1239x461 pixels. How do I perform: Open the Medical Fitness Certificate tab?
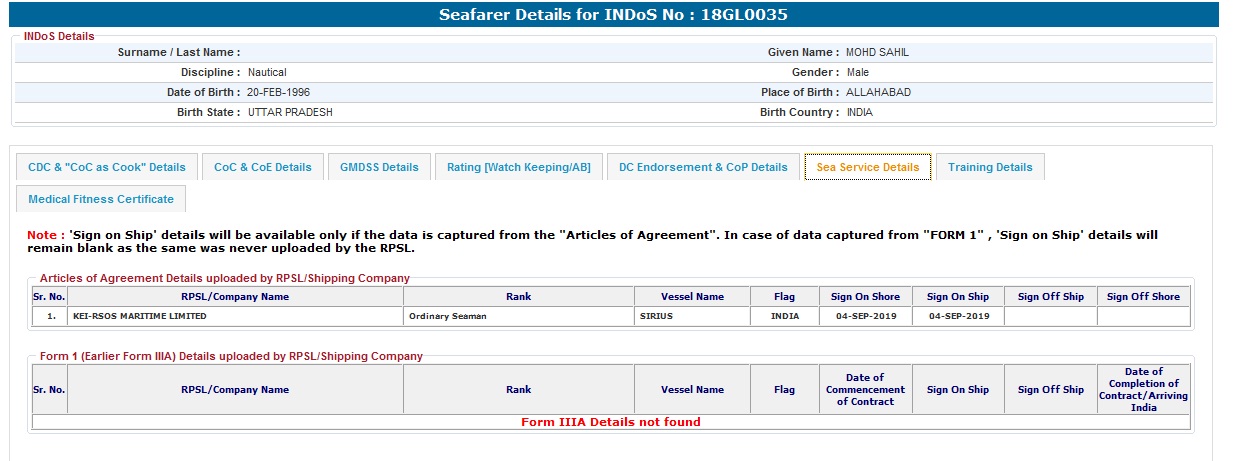(101, 199)
